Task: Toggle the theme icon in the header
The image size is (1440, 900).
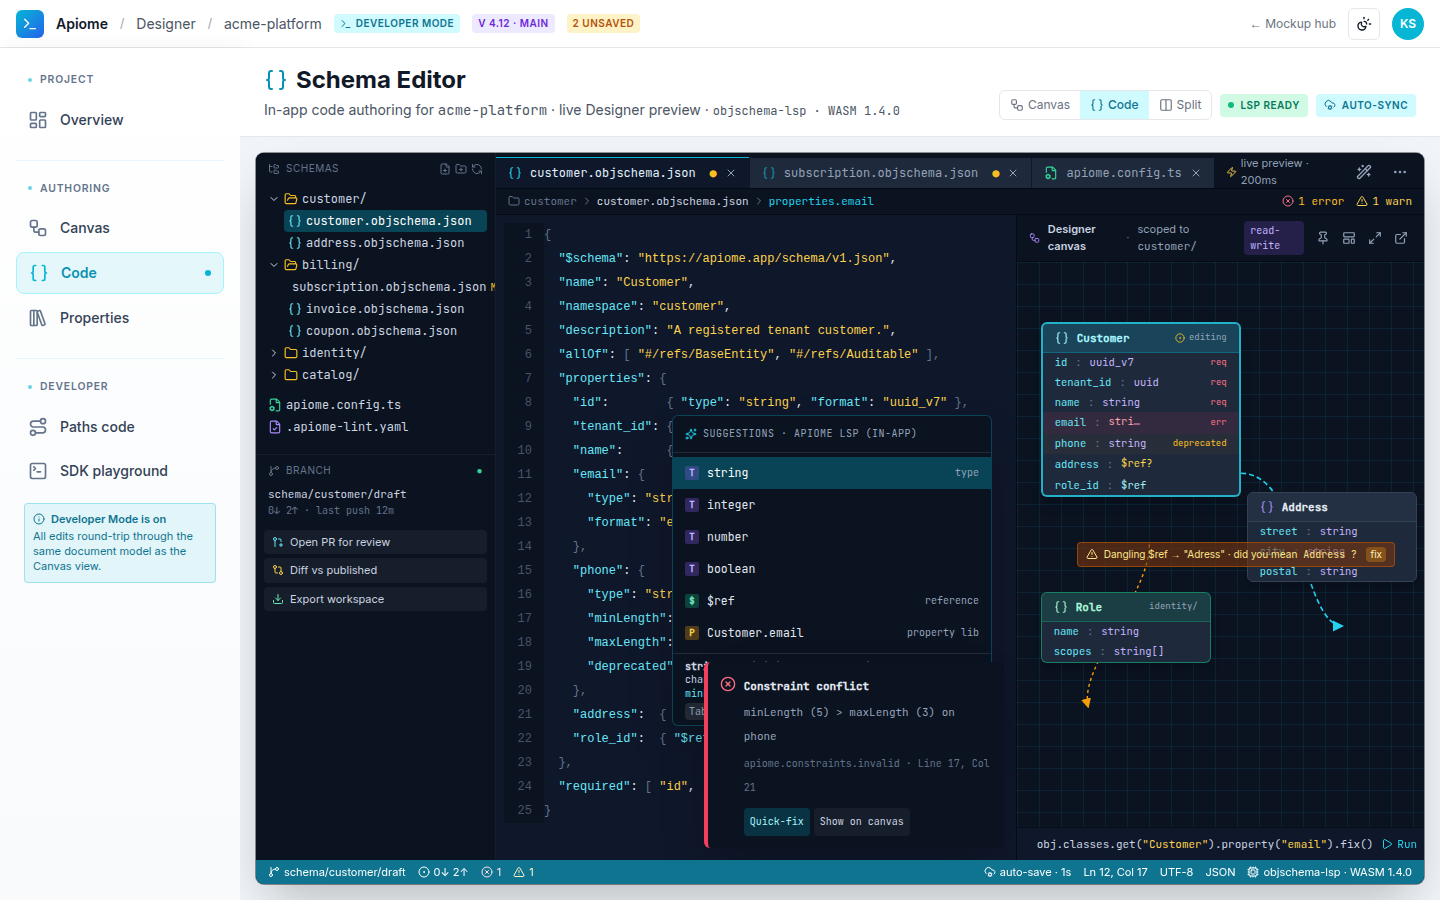Action: pos(1364,24)
